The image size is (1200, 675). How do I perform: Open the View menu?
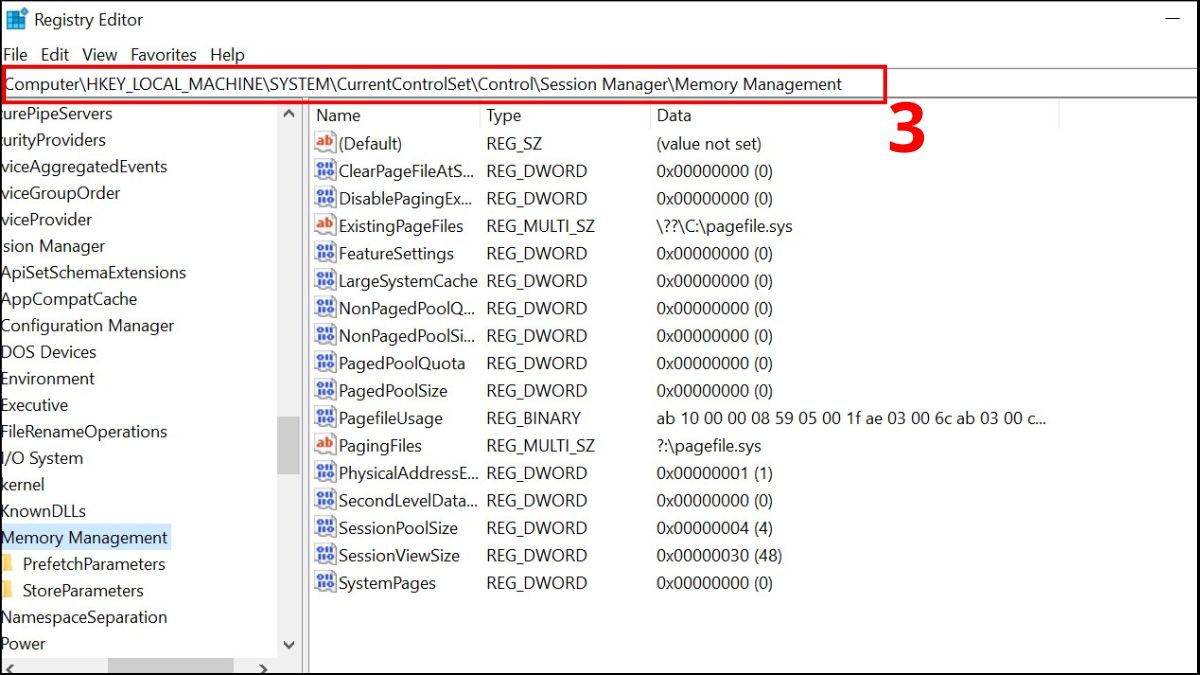pos(99,55)
